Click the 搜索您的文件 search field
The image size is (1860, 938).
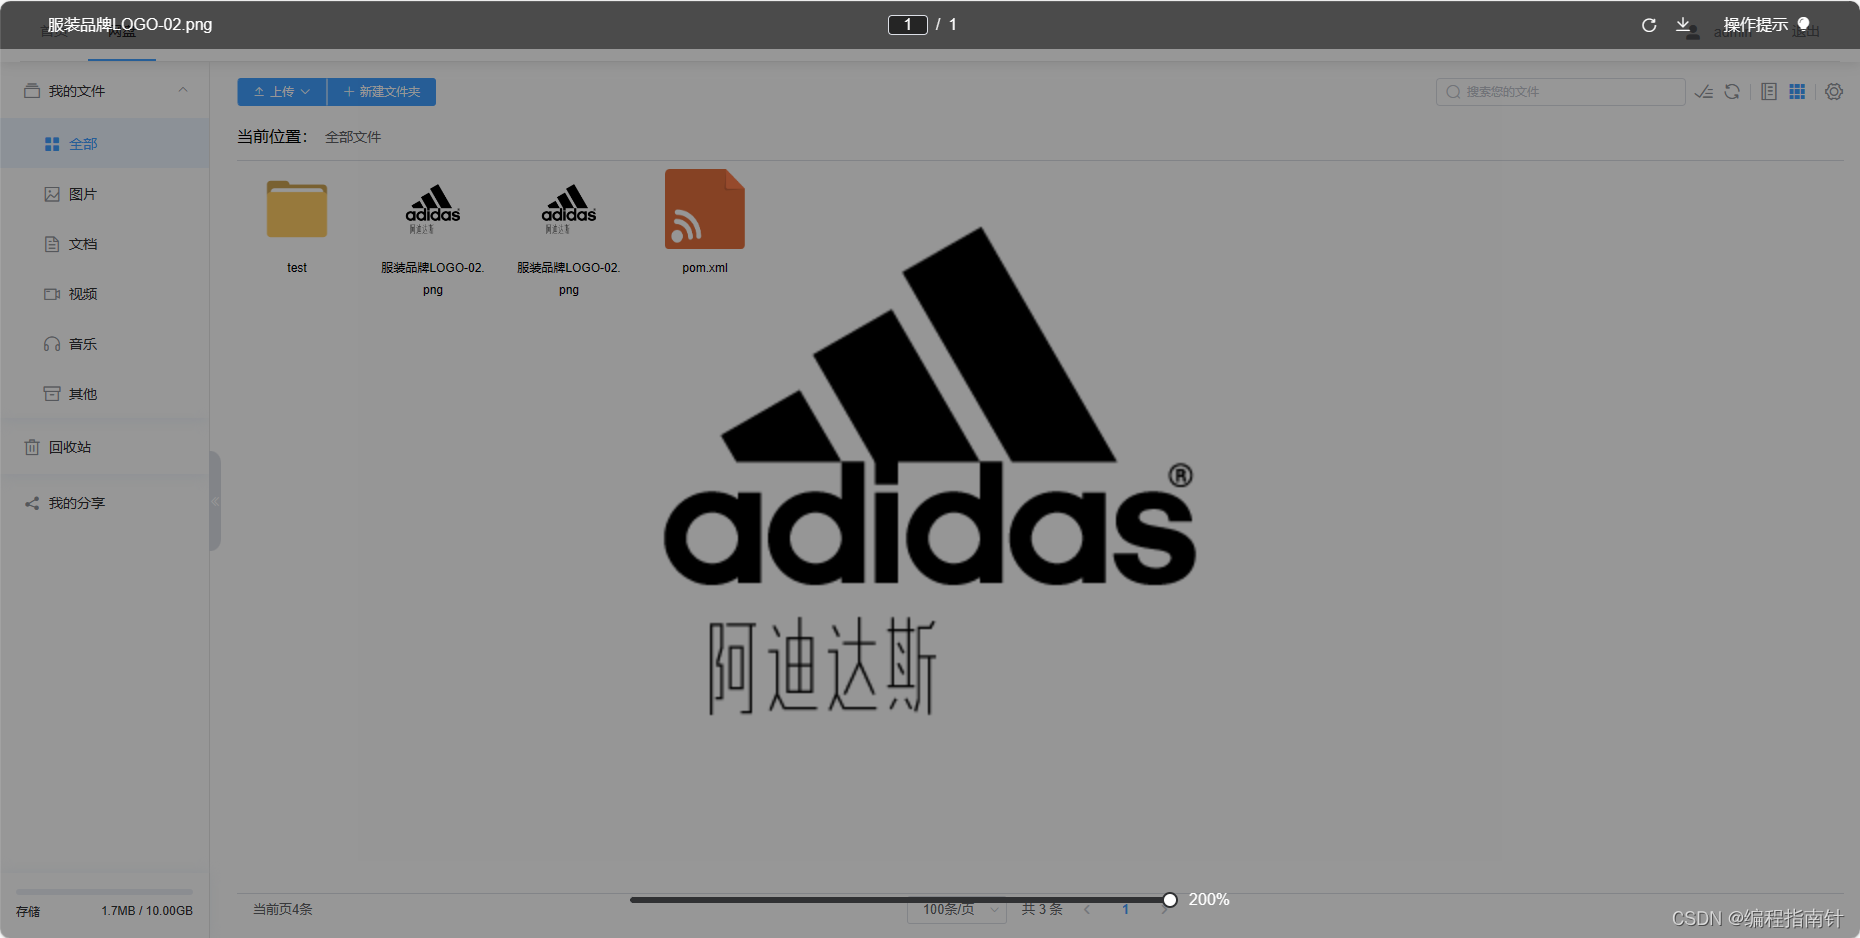coord(1560,92)
